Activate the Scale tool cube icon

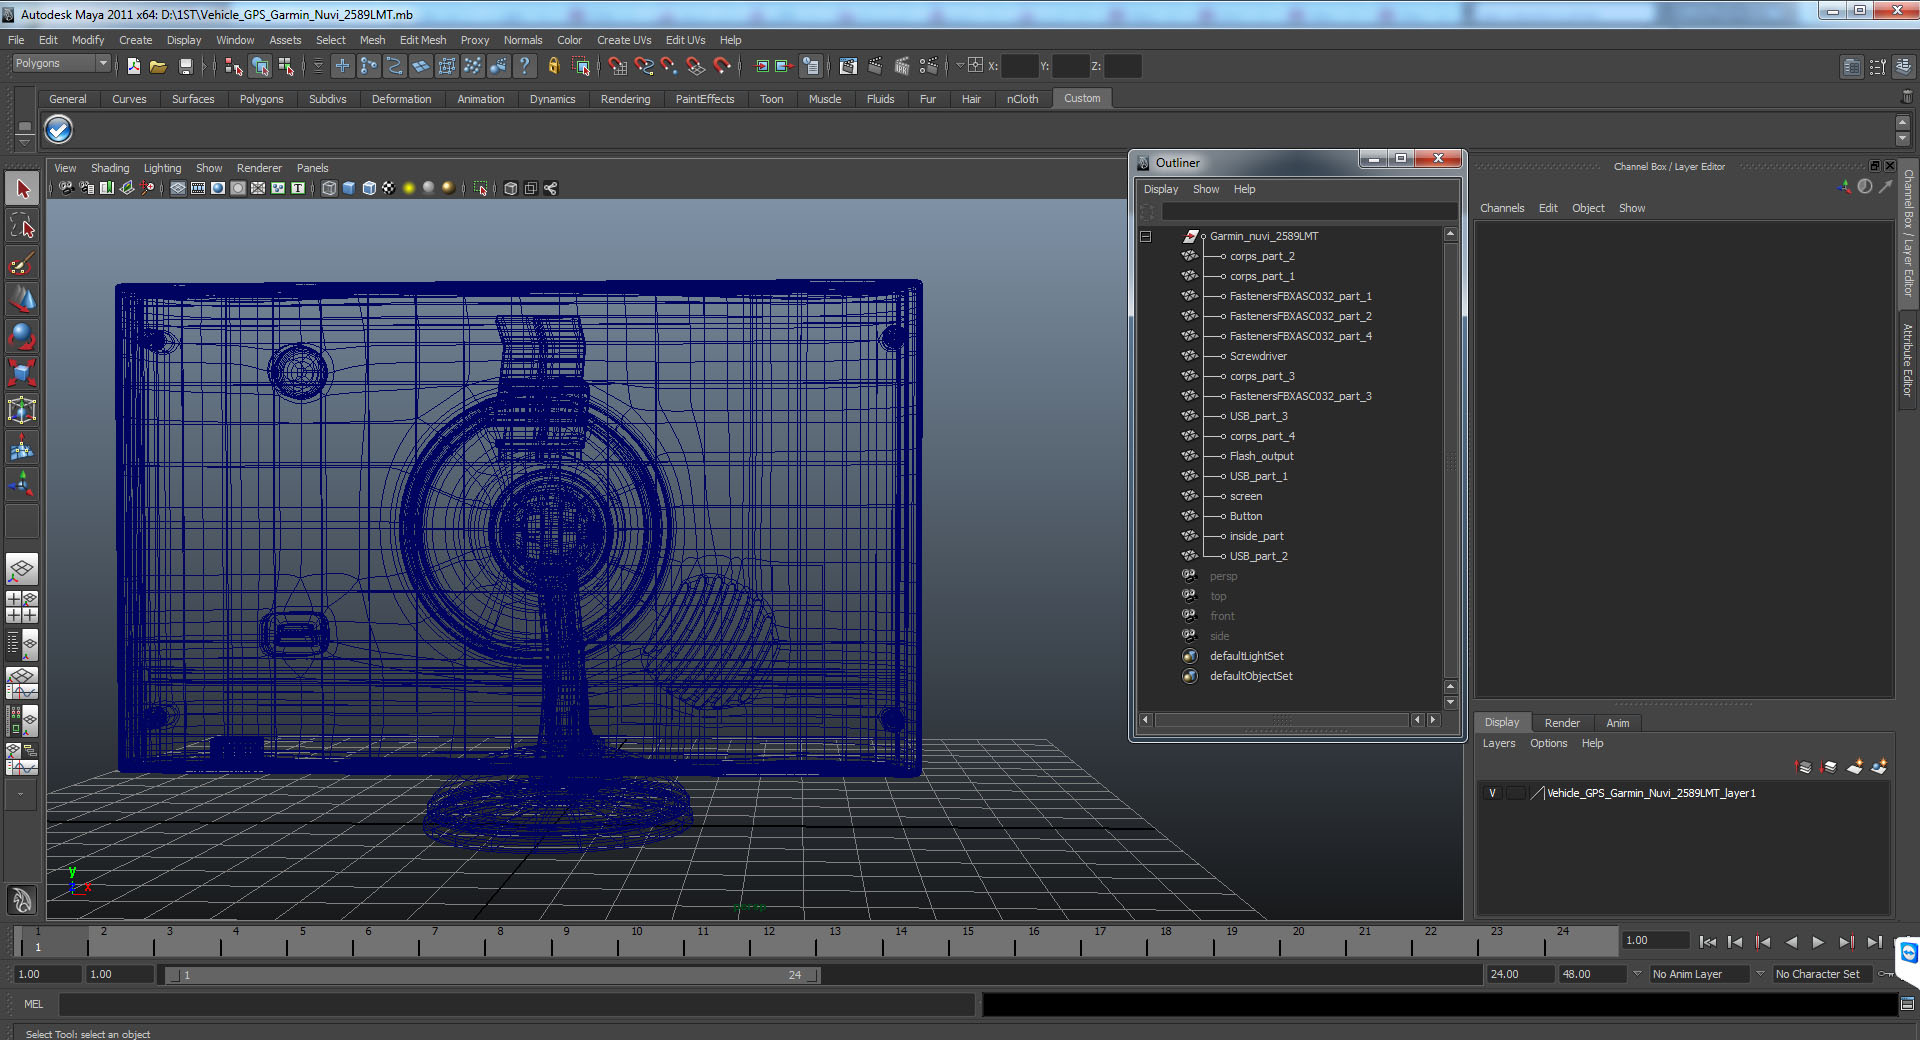click(x=22, y=374)
